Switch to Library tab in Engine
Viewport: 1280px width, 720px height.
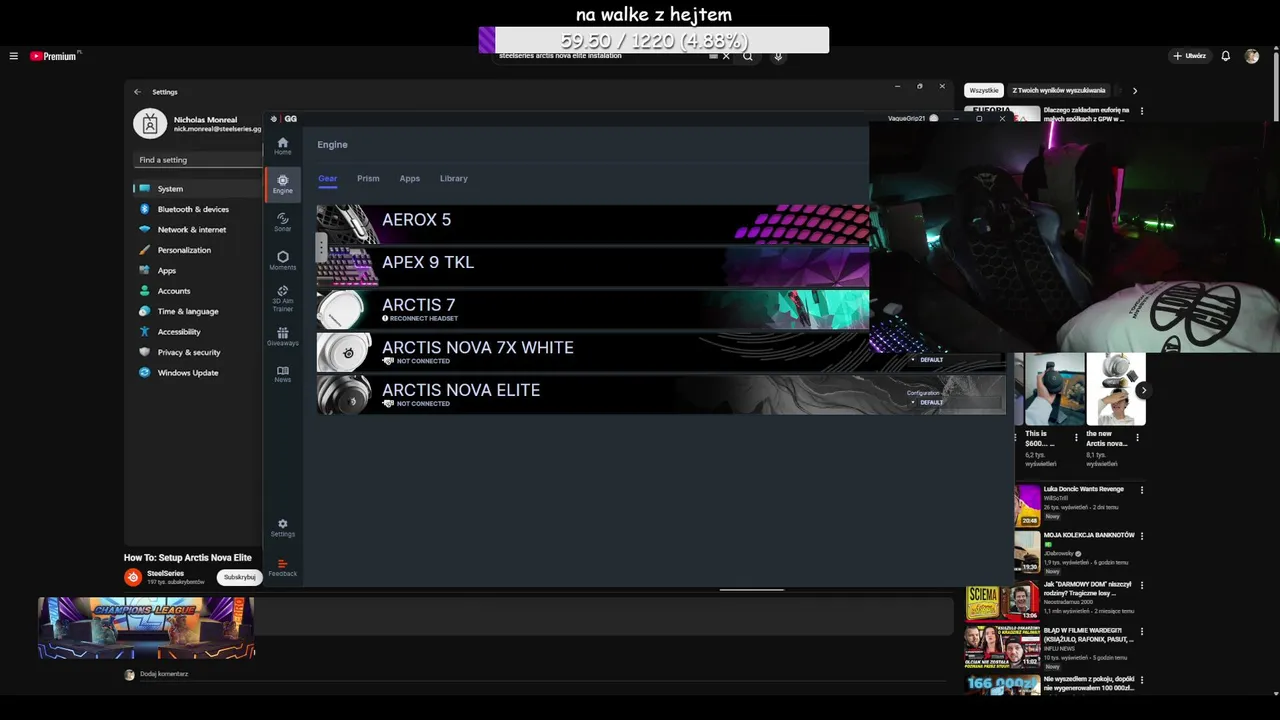[454, 179]
